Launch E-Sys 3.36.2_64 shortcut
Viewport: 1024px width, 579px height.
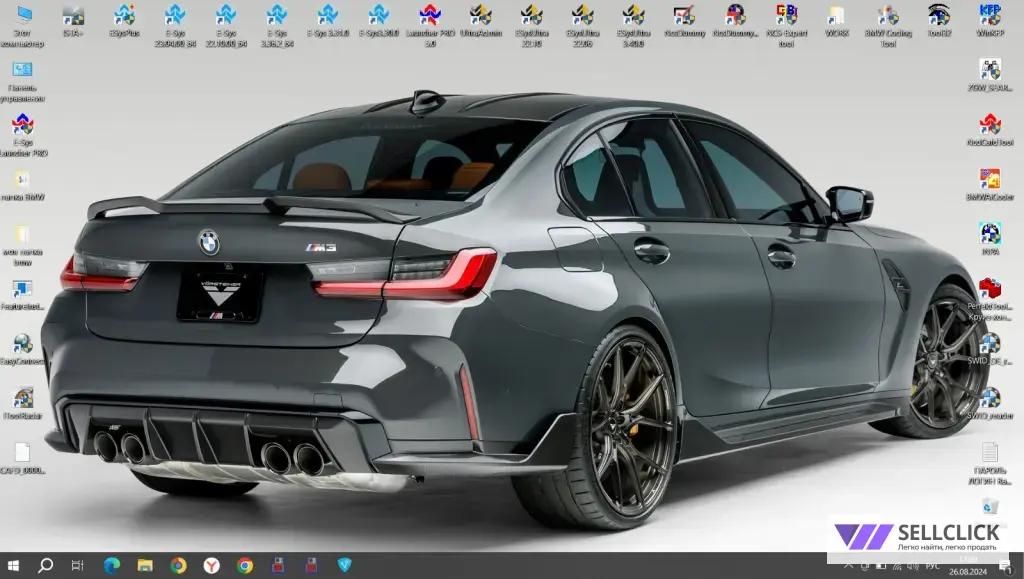[x=277, y=25]
